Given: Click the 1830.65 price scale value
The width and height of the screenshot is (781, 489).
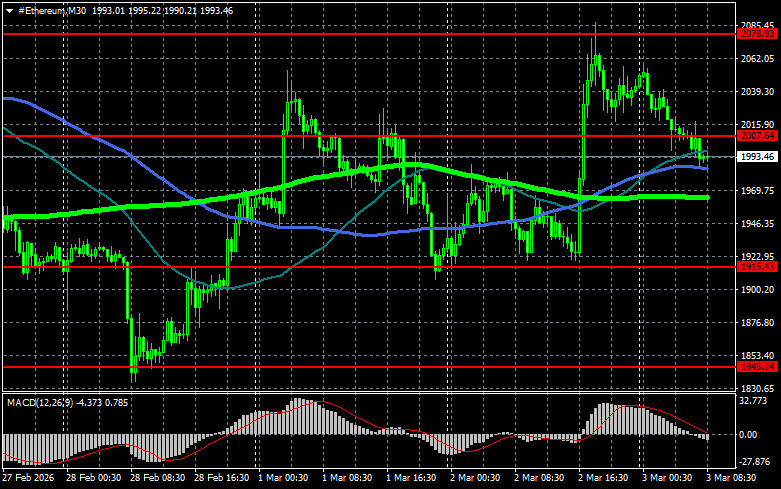Looking at the screenshot, I should pyautogui.click(x=757, y=388).
